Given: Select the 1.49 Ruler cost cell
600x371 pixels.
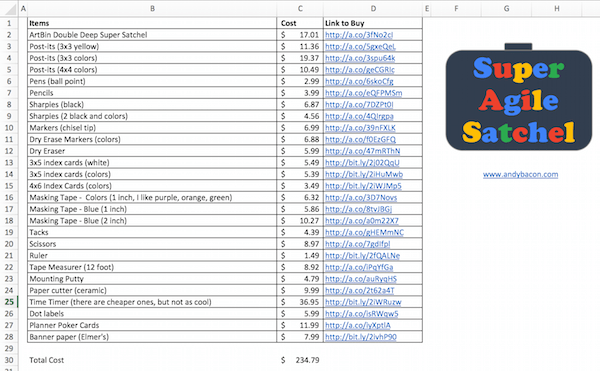Looking at the screenshot, I should tap(300, 255).
